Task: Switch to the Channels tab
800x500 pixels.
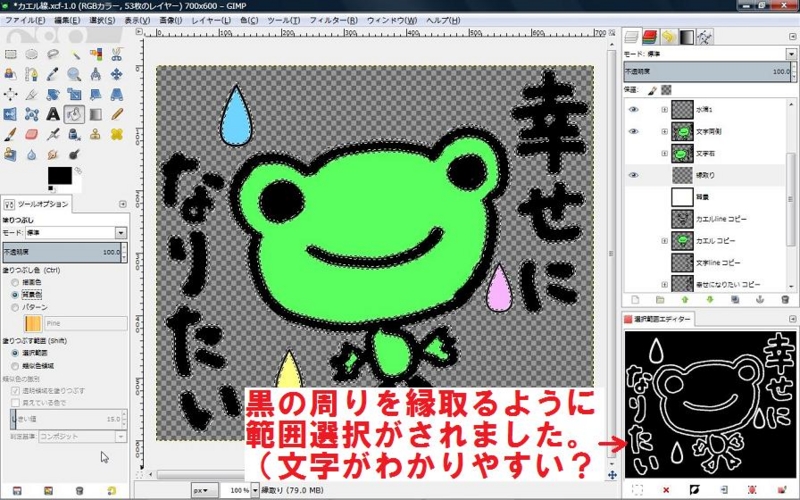Action: [650, 37]
